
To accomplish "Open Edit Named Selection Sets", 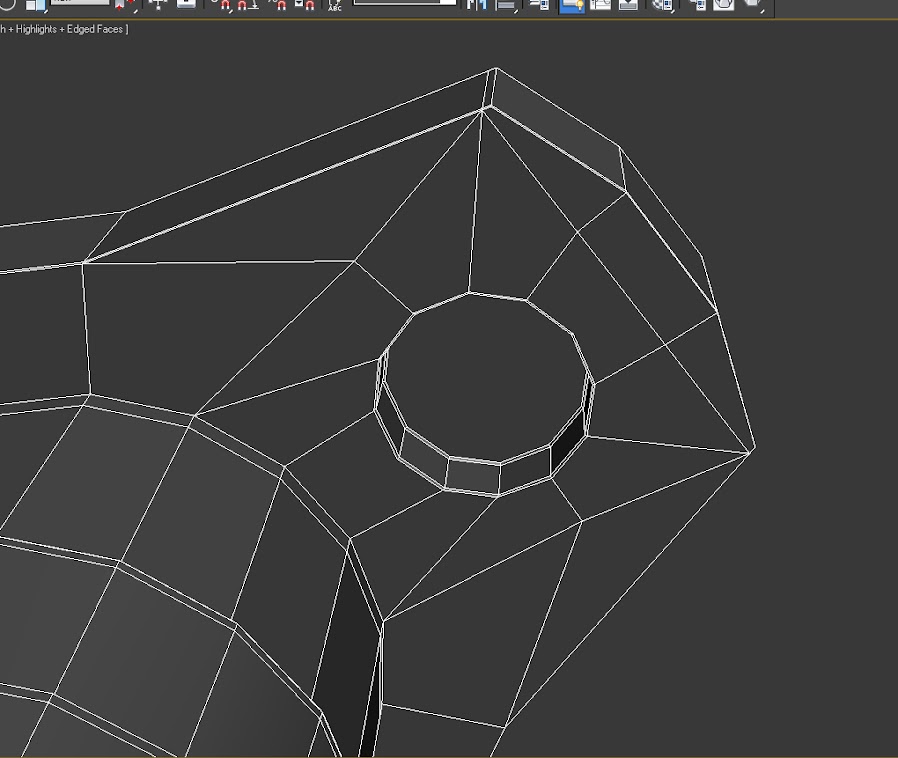I will [x=335, y=5].
